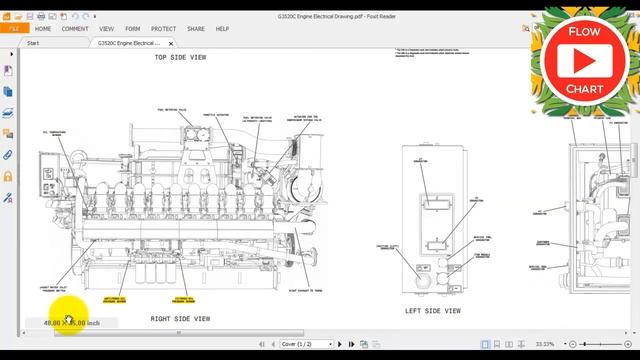Open the Security lock panel icon
The width and height of the screenshot is (640, 360).
8,176
